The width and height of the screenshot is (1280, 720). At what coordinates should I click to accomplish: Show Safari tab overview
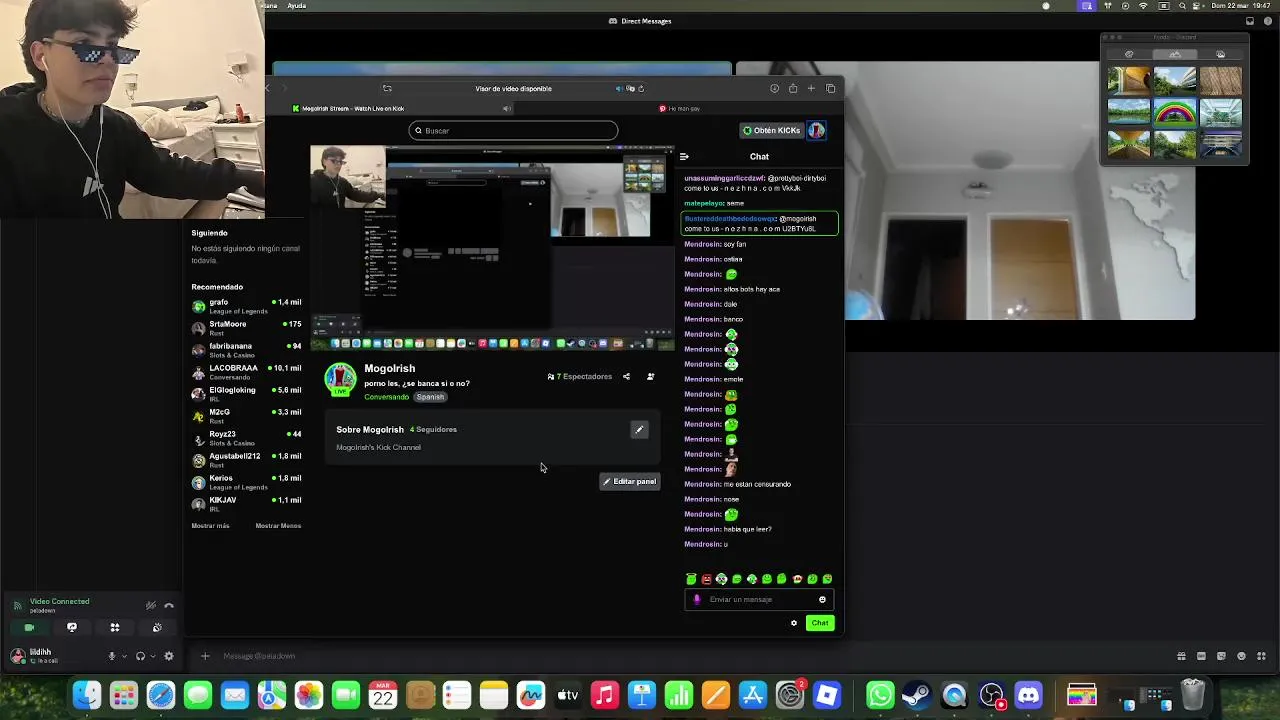[830, 88]
